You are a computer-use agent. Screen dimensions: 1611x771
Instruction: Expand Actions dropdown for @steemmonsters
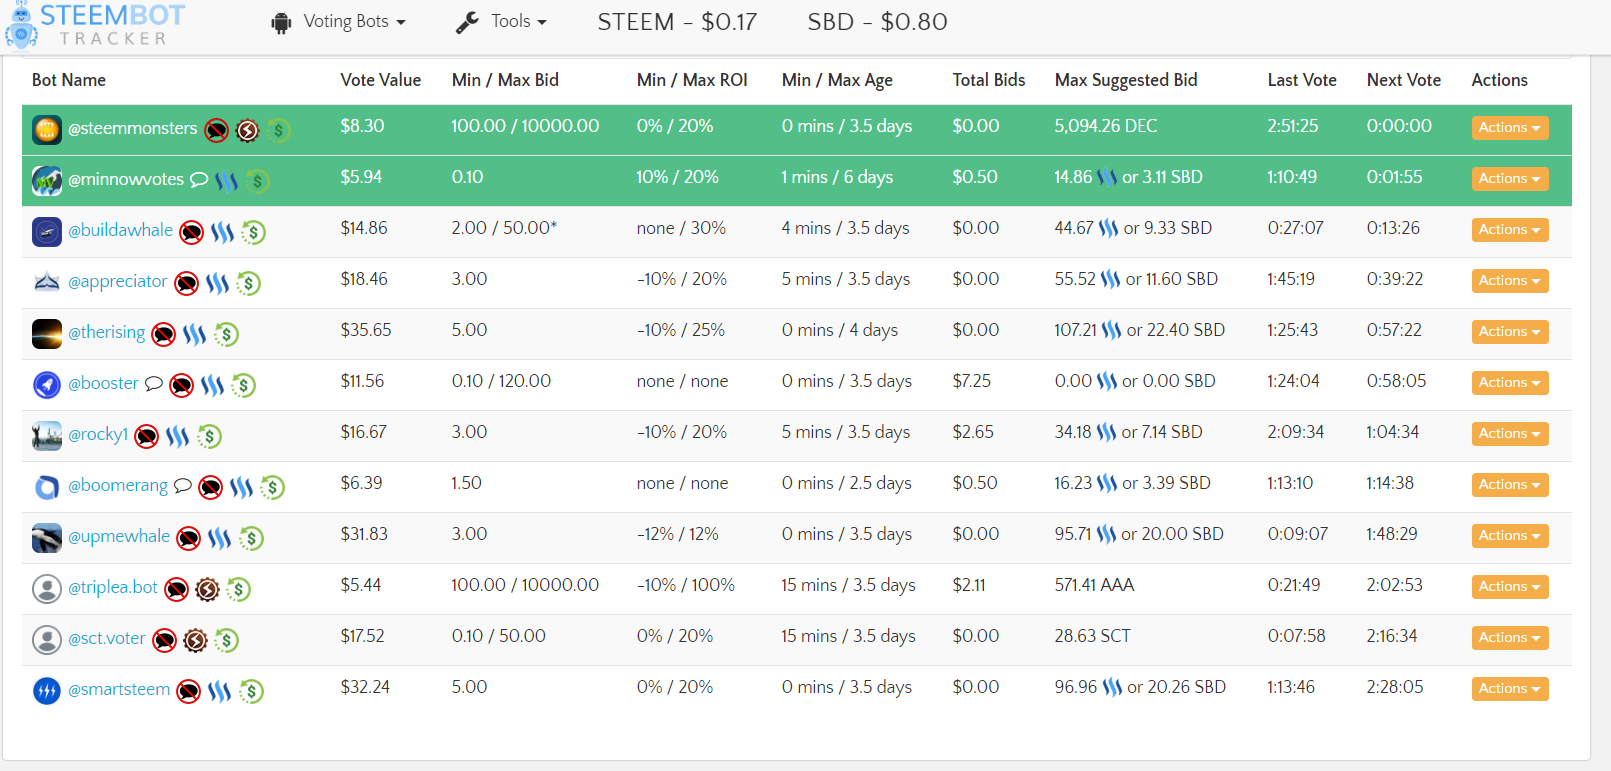1509,128
